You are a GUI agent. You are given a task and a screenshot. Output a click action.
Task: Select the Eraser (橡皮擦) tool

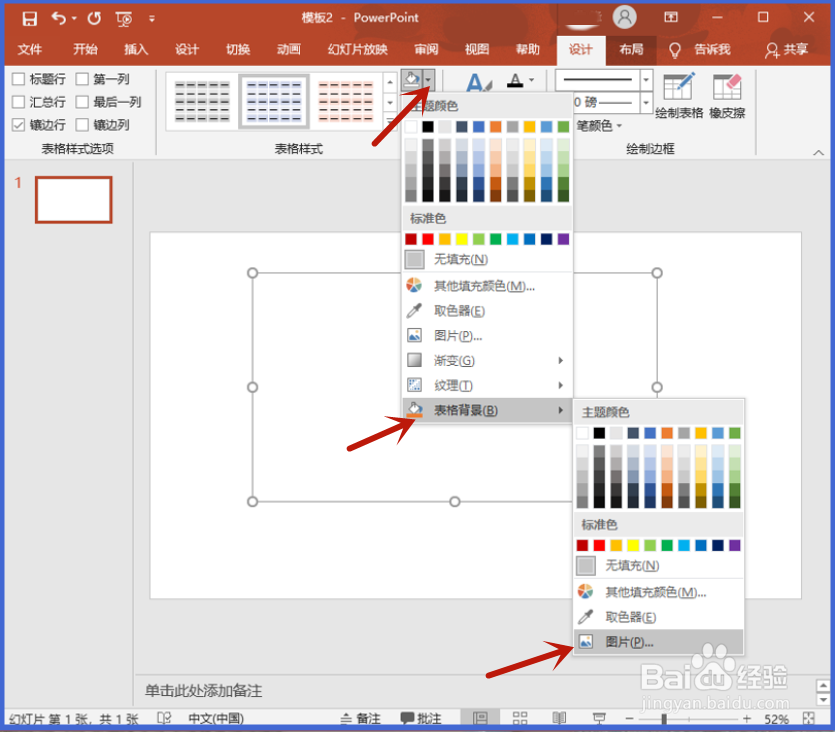727,96
